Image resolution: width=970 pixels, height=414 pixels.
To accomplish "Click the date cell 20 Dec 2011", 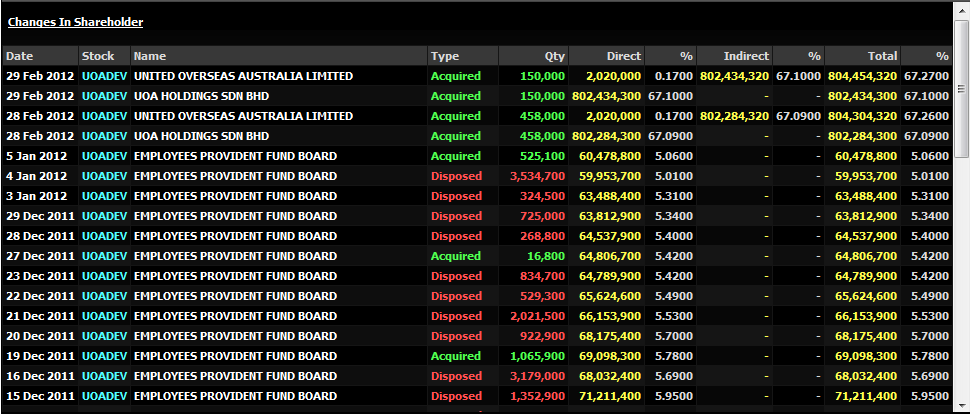I will click(x=40, y=336).
